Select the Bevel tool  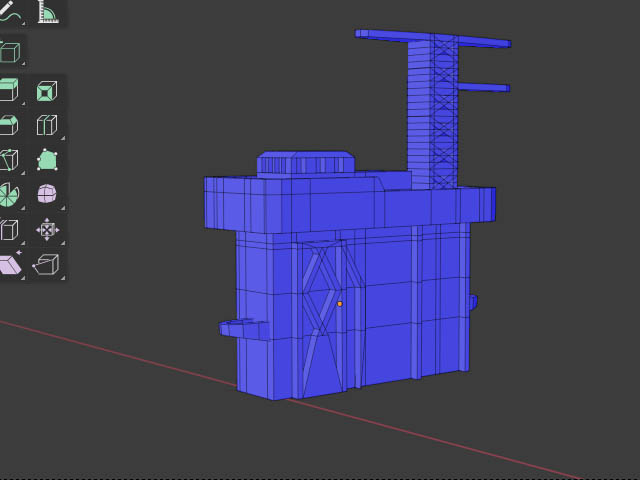(9, 125)
